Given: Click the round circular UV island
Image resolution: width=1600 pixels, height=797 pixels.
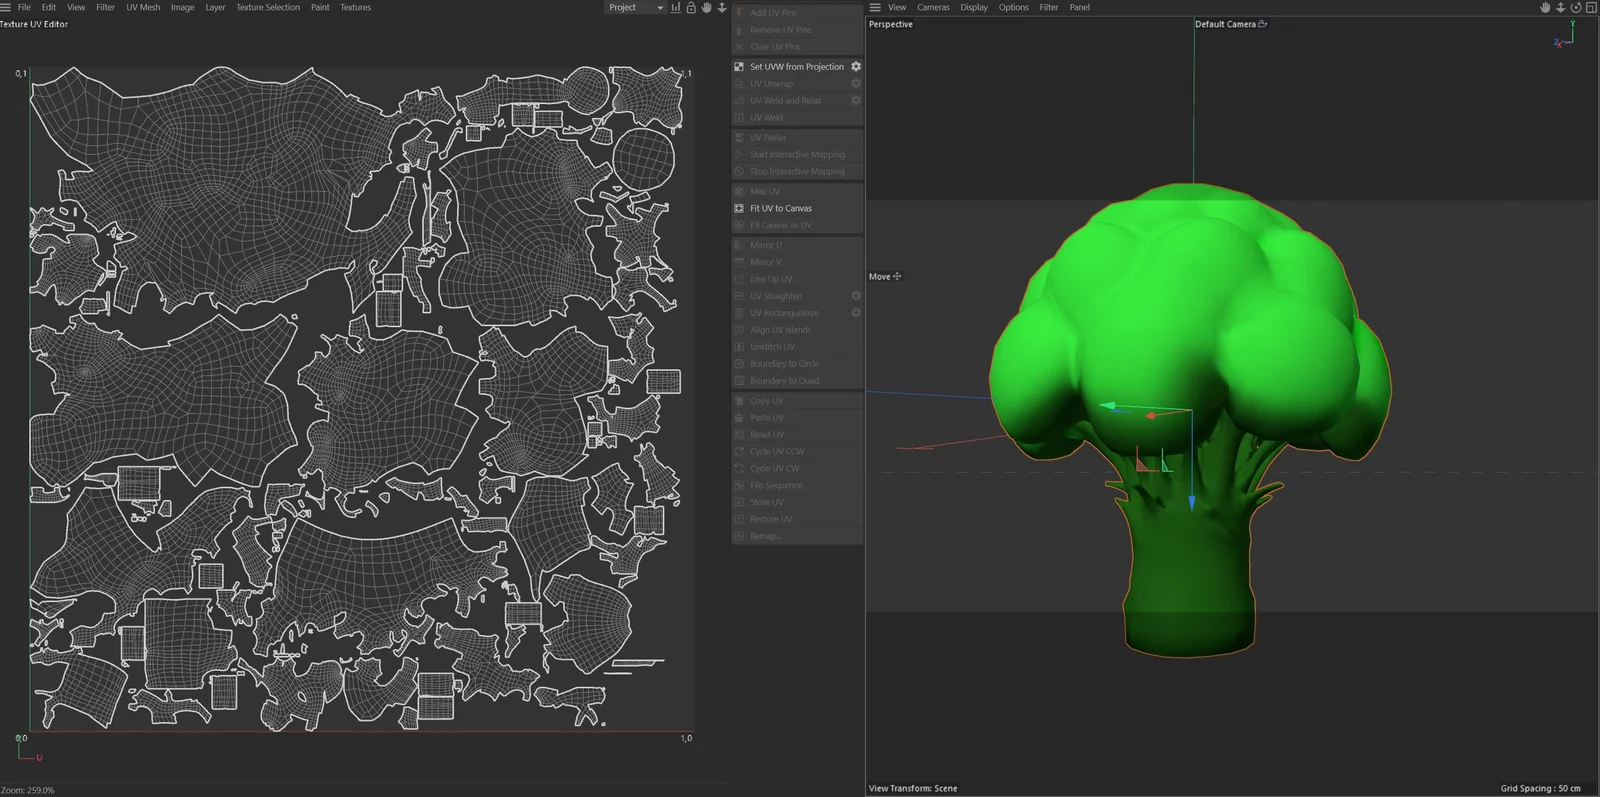Looking at the screenshot, I should click(643, 158).
